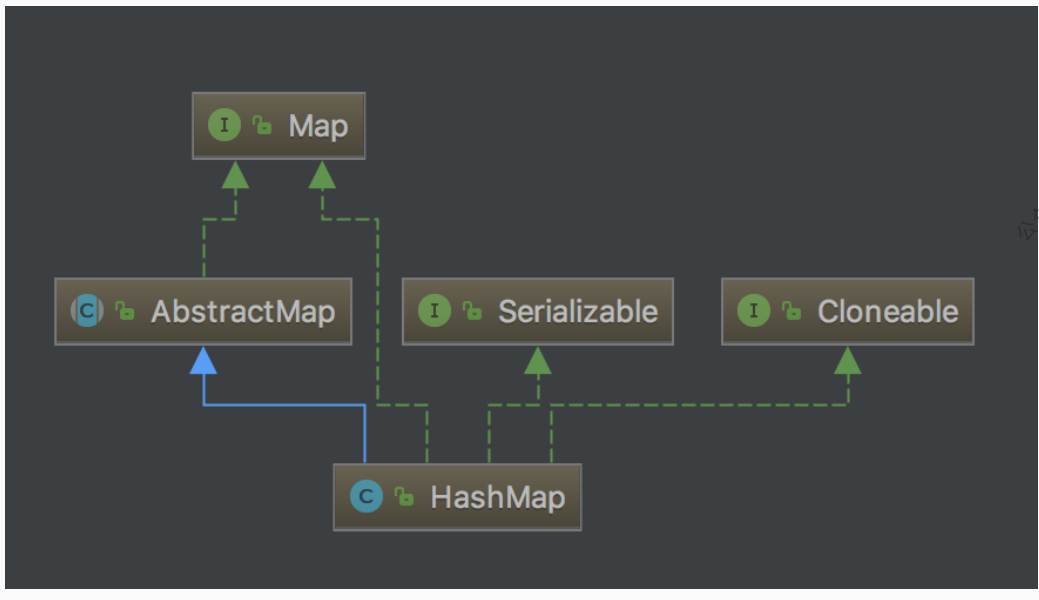Image resolution: width=1039 pixels, height=600 pixels.
Task: Select the Map label in the diagram
Action: [x=318, y=126]
